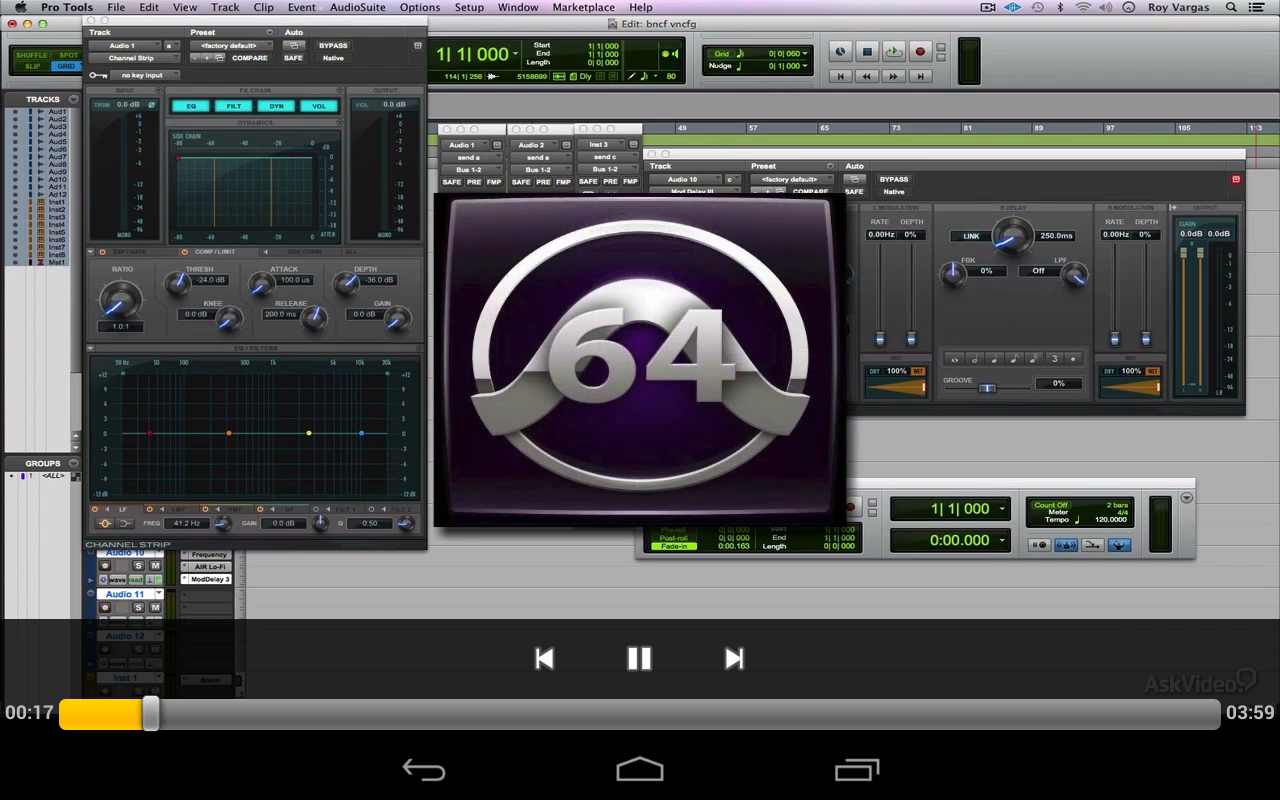Screen dimensions: 1280x800
Task: Open the GROUPS list menu arrow
Action: click(x=71, y=463)
